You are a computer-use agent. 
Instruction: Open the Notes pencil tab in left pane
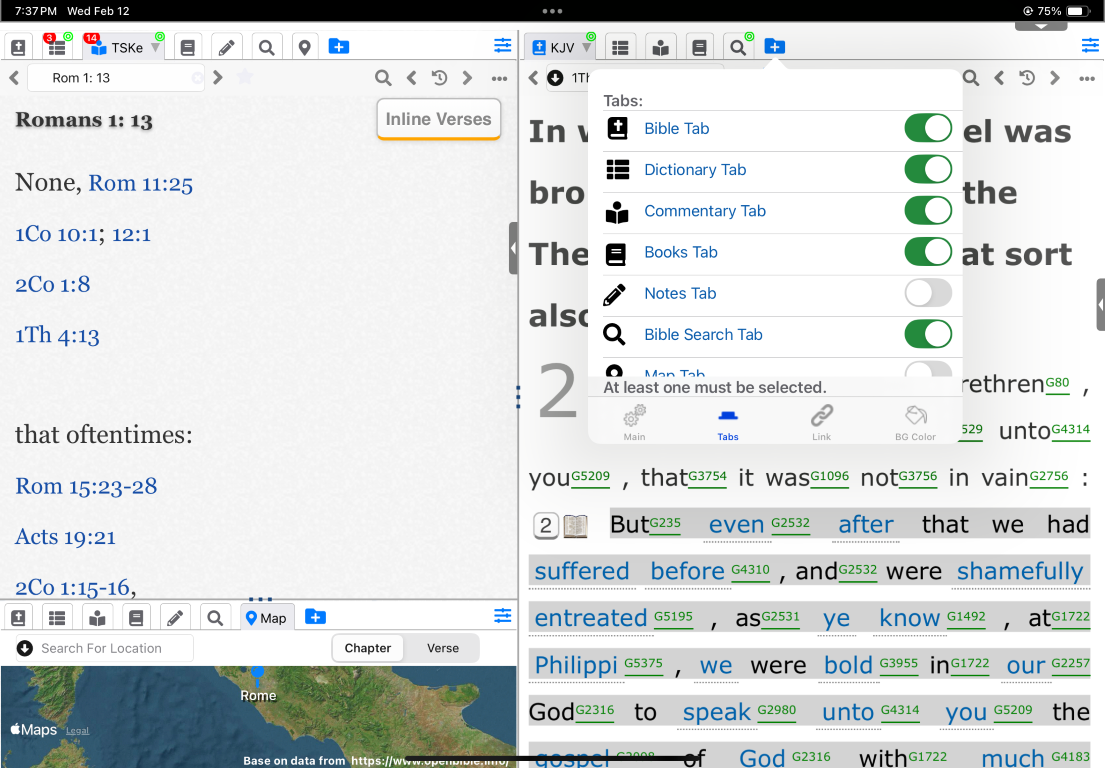pyautogui.click(x=226, y=47)
